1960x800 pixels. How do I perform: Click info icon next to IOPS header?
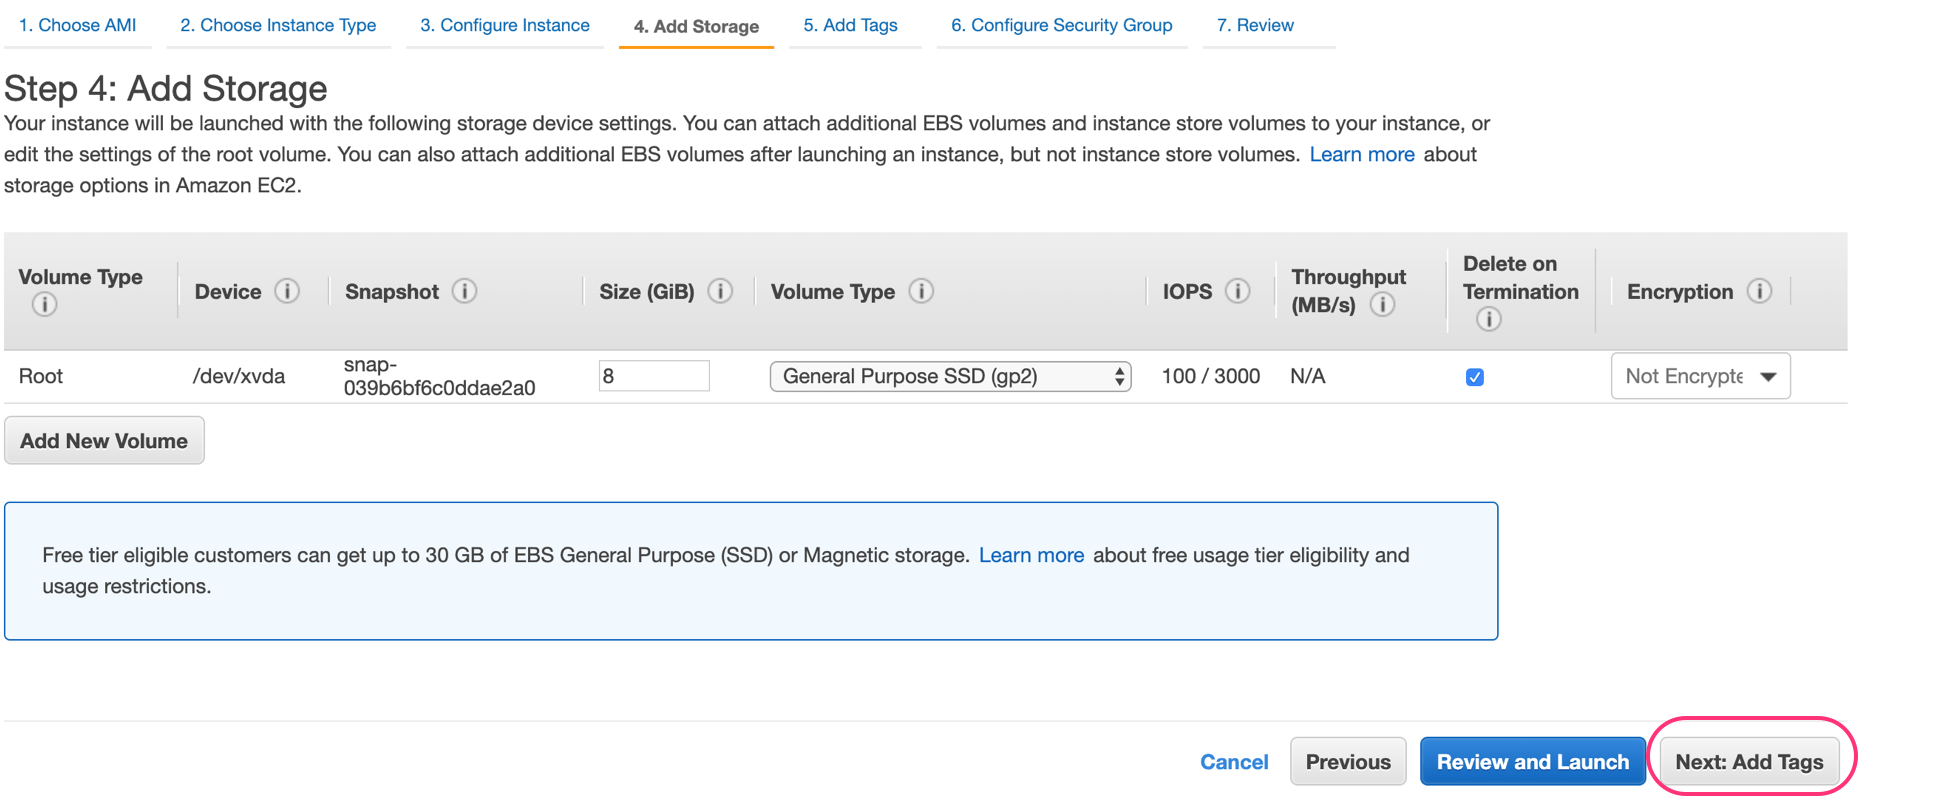tap(1237, 291)
